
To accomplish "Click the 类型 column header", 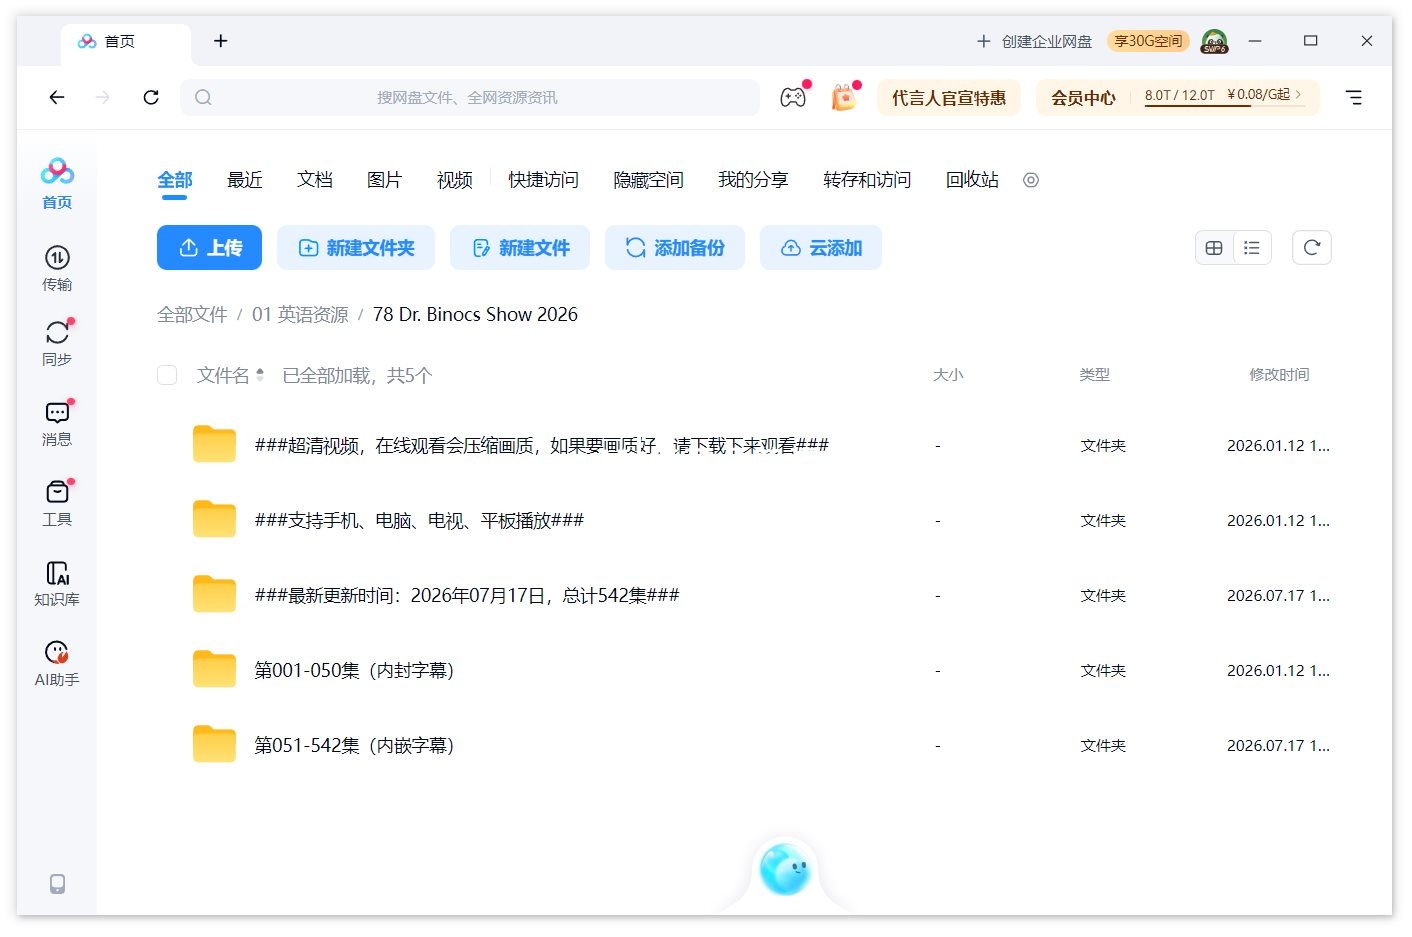I will (x=1095, y=375).
